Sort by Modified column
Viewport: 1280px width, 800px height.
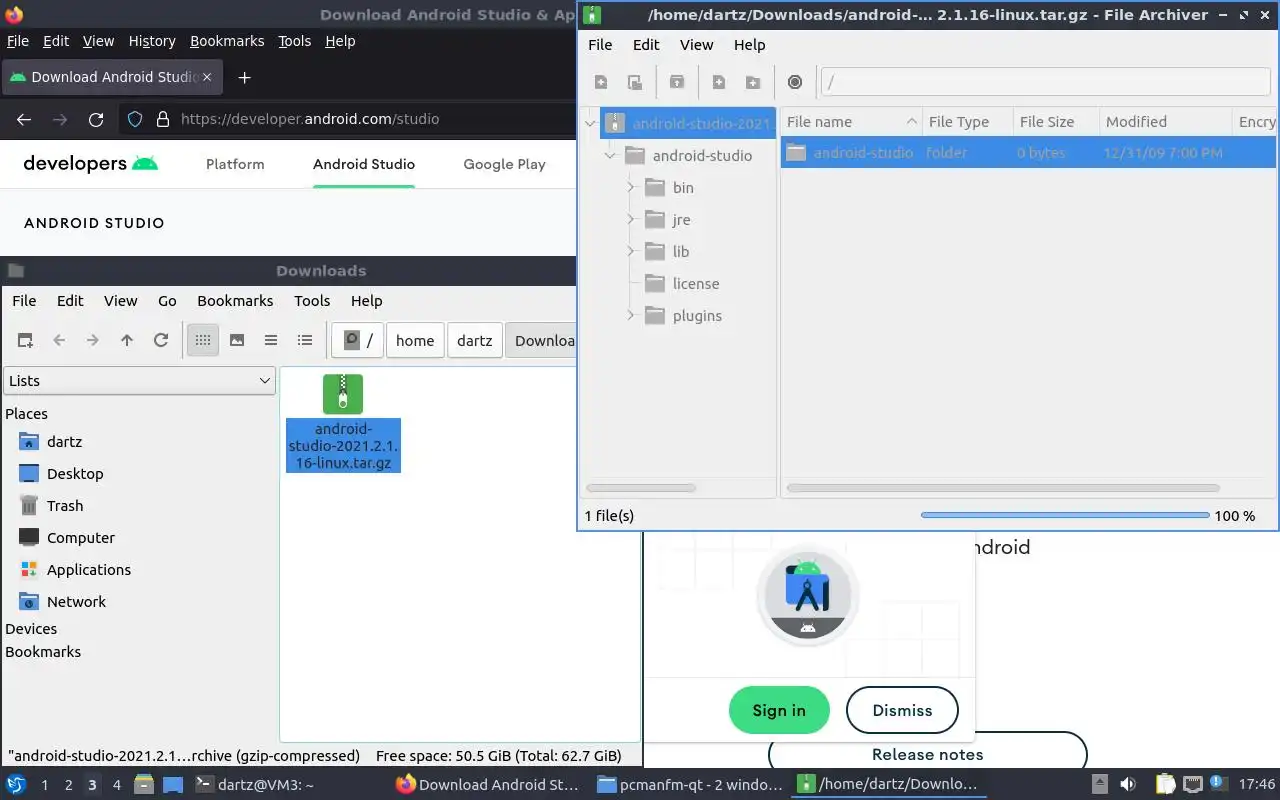[1164, 122]
